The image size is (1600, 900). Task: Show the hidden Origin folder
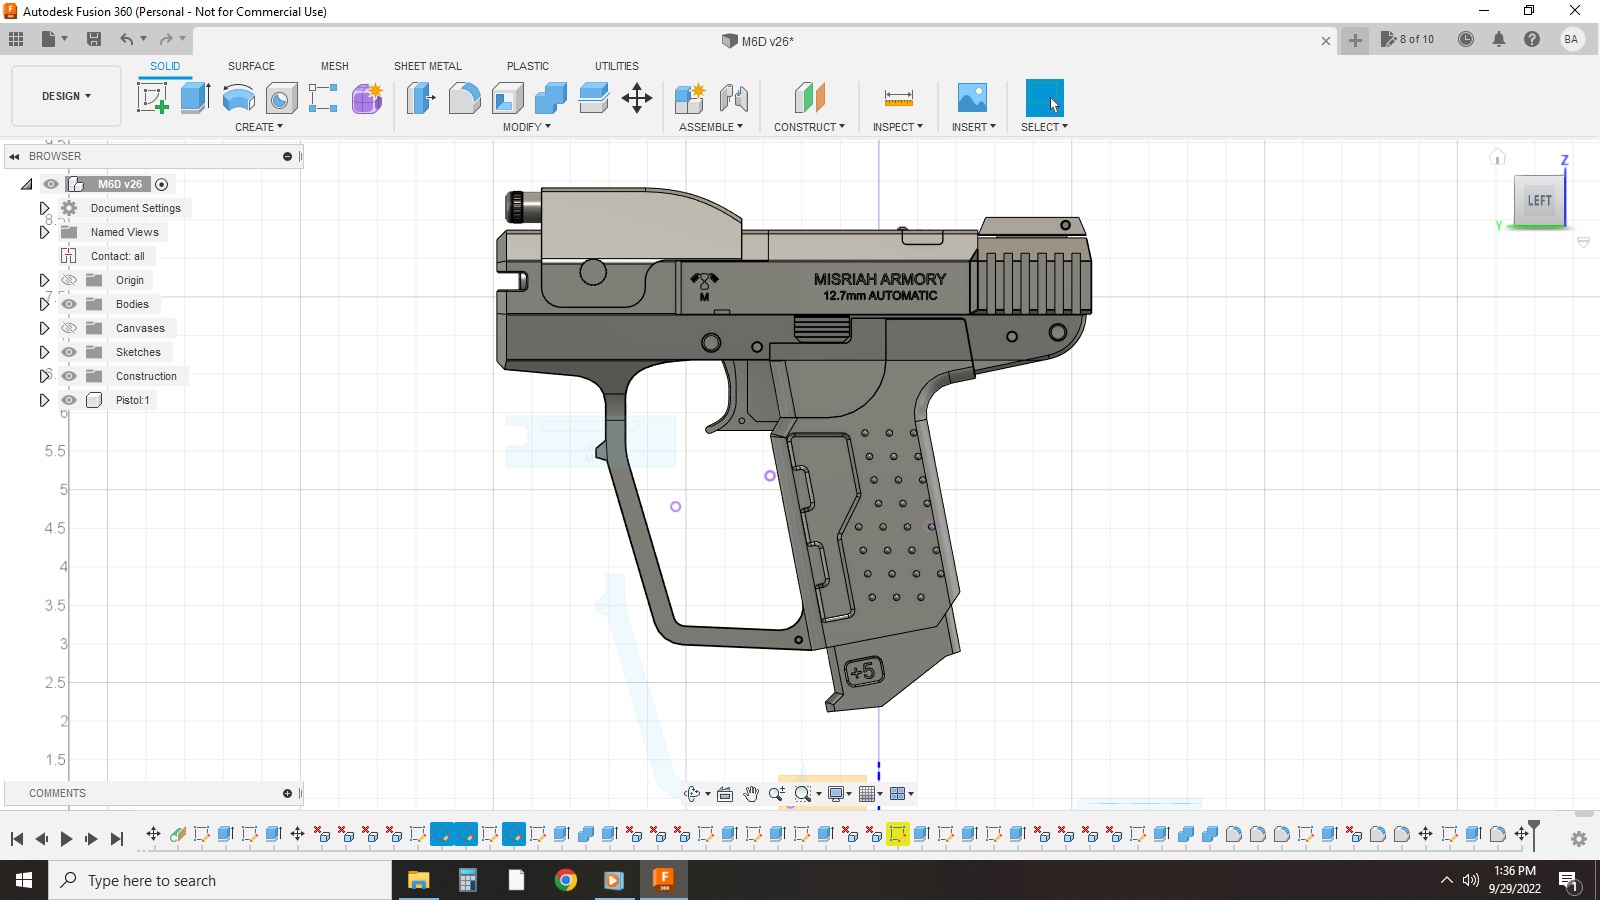tap(69, 280)
